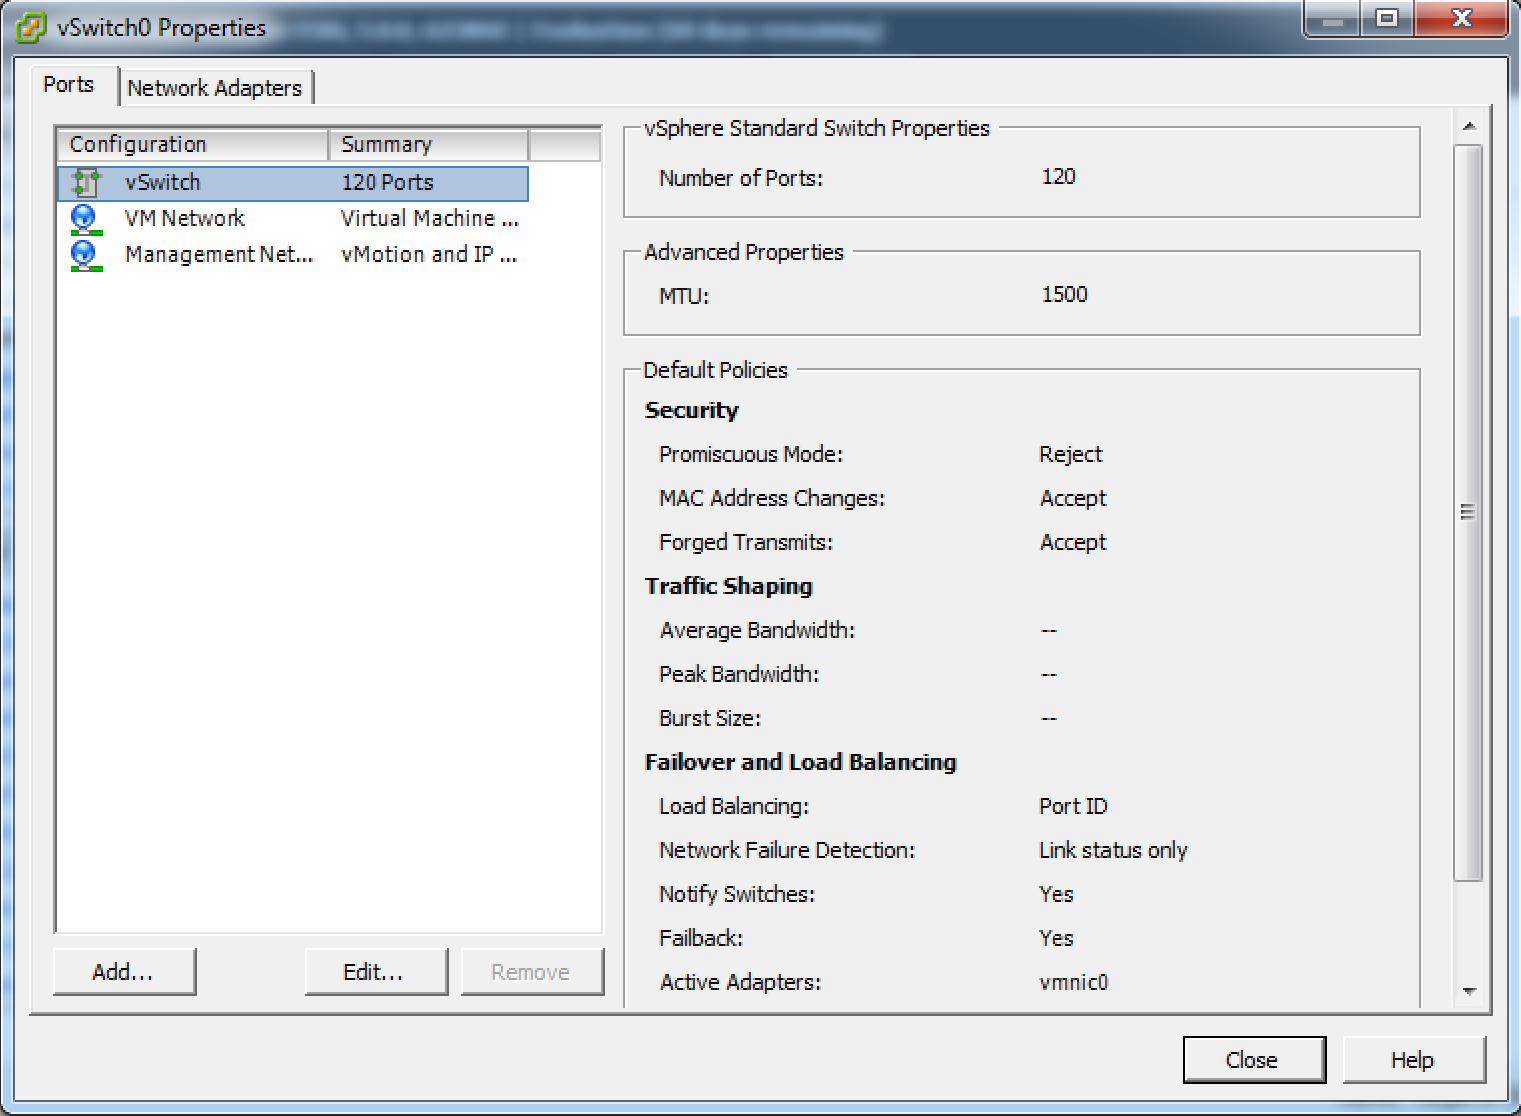Switch to the Ports tab
The image size is (1521, 1116).
coord(69,85)
